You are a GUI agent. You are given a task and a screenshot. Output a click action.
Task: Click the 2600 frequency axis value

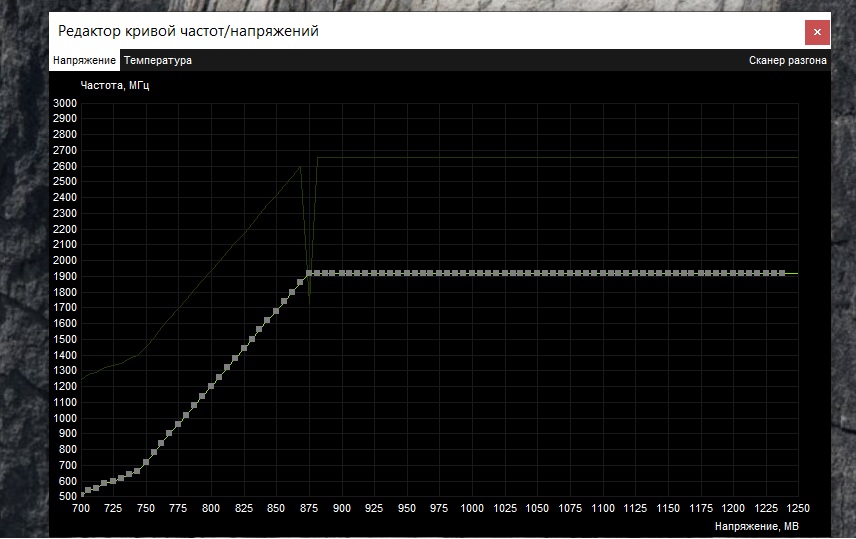tap(65, 166)
